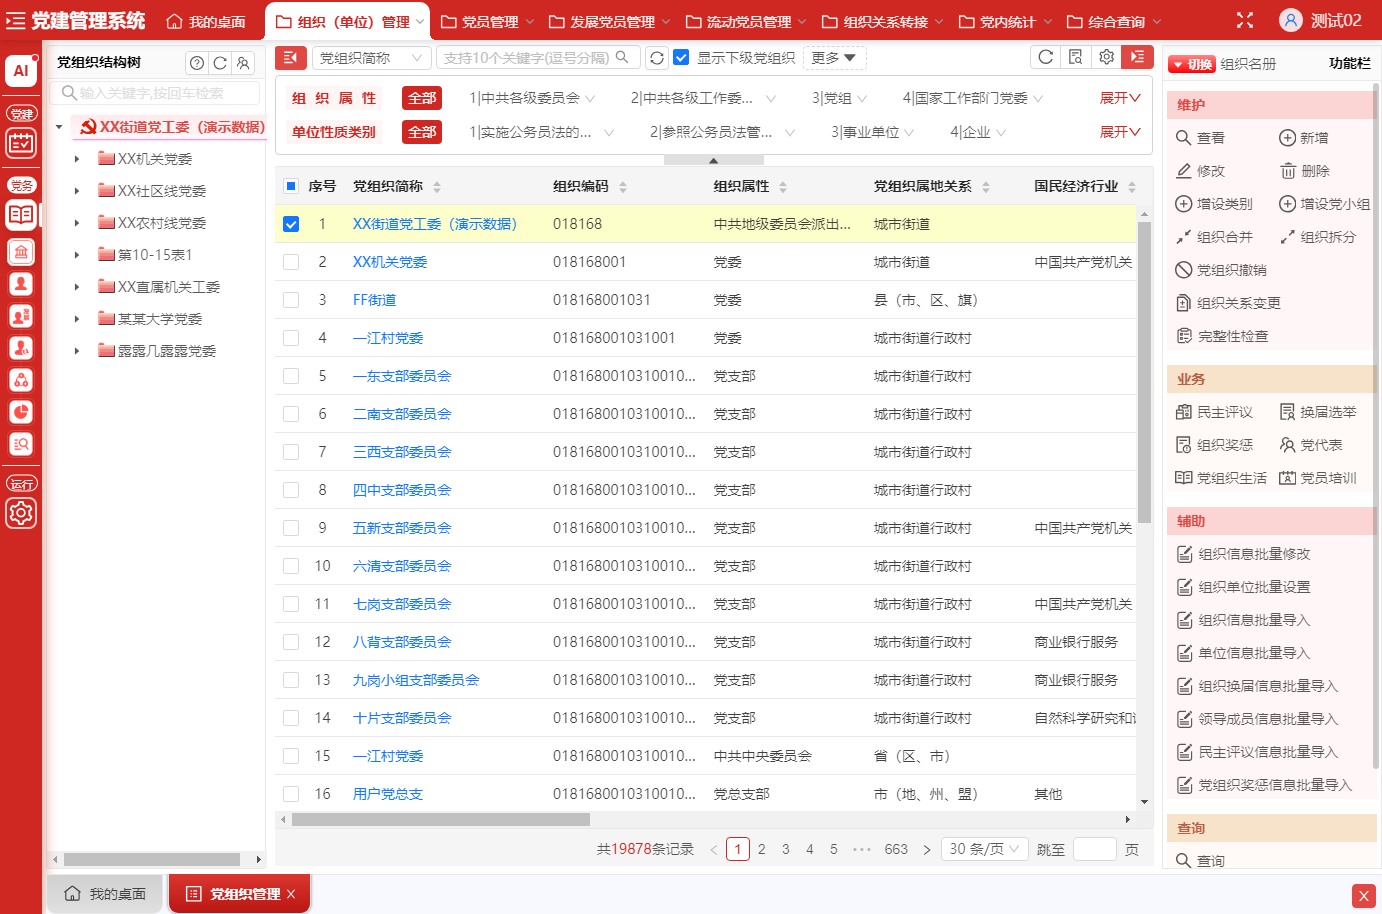
Task: Click the 全部 button for 单位性质类别
Action: tap(422, 132)
